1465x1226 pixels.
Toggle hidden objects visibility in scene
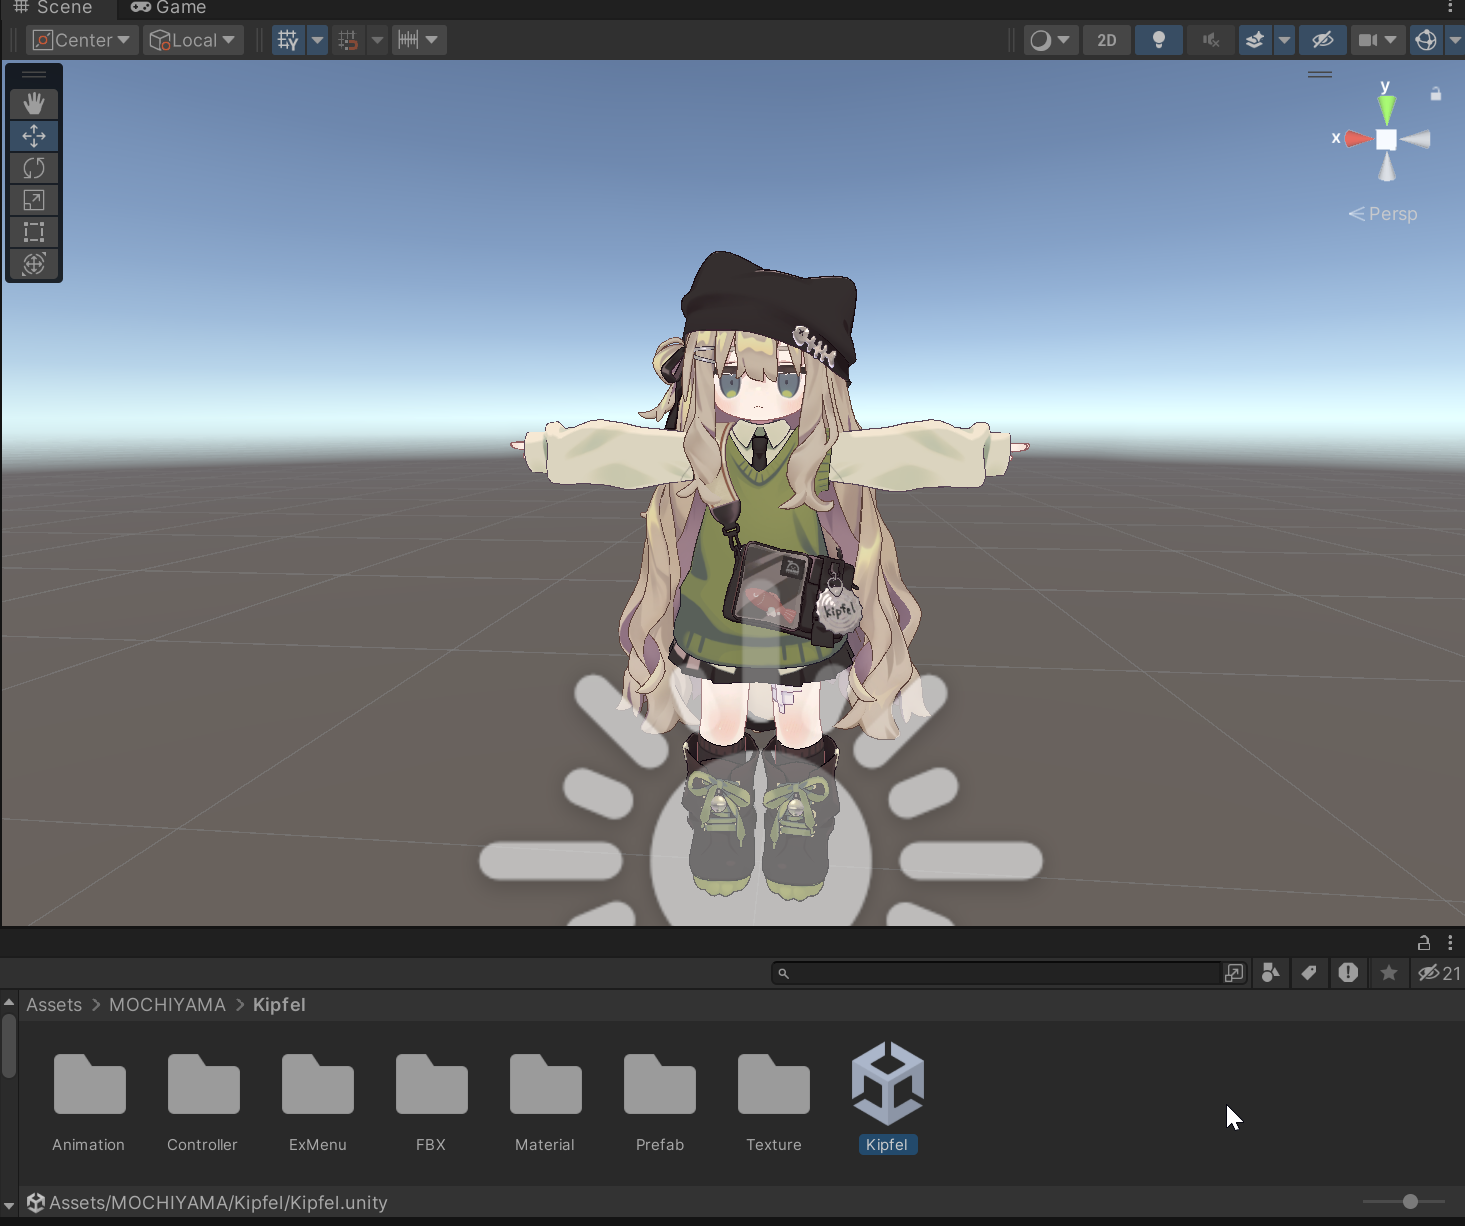[1322, 40]
